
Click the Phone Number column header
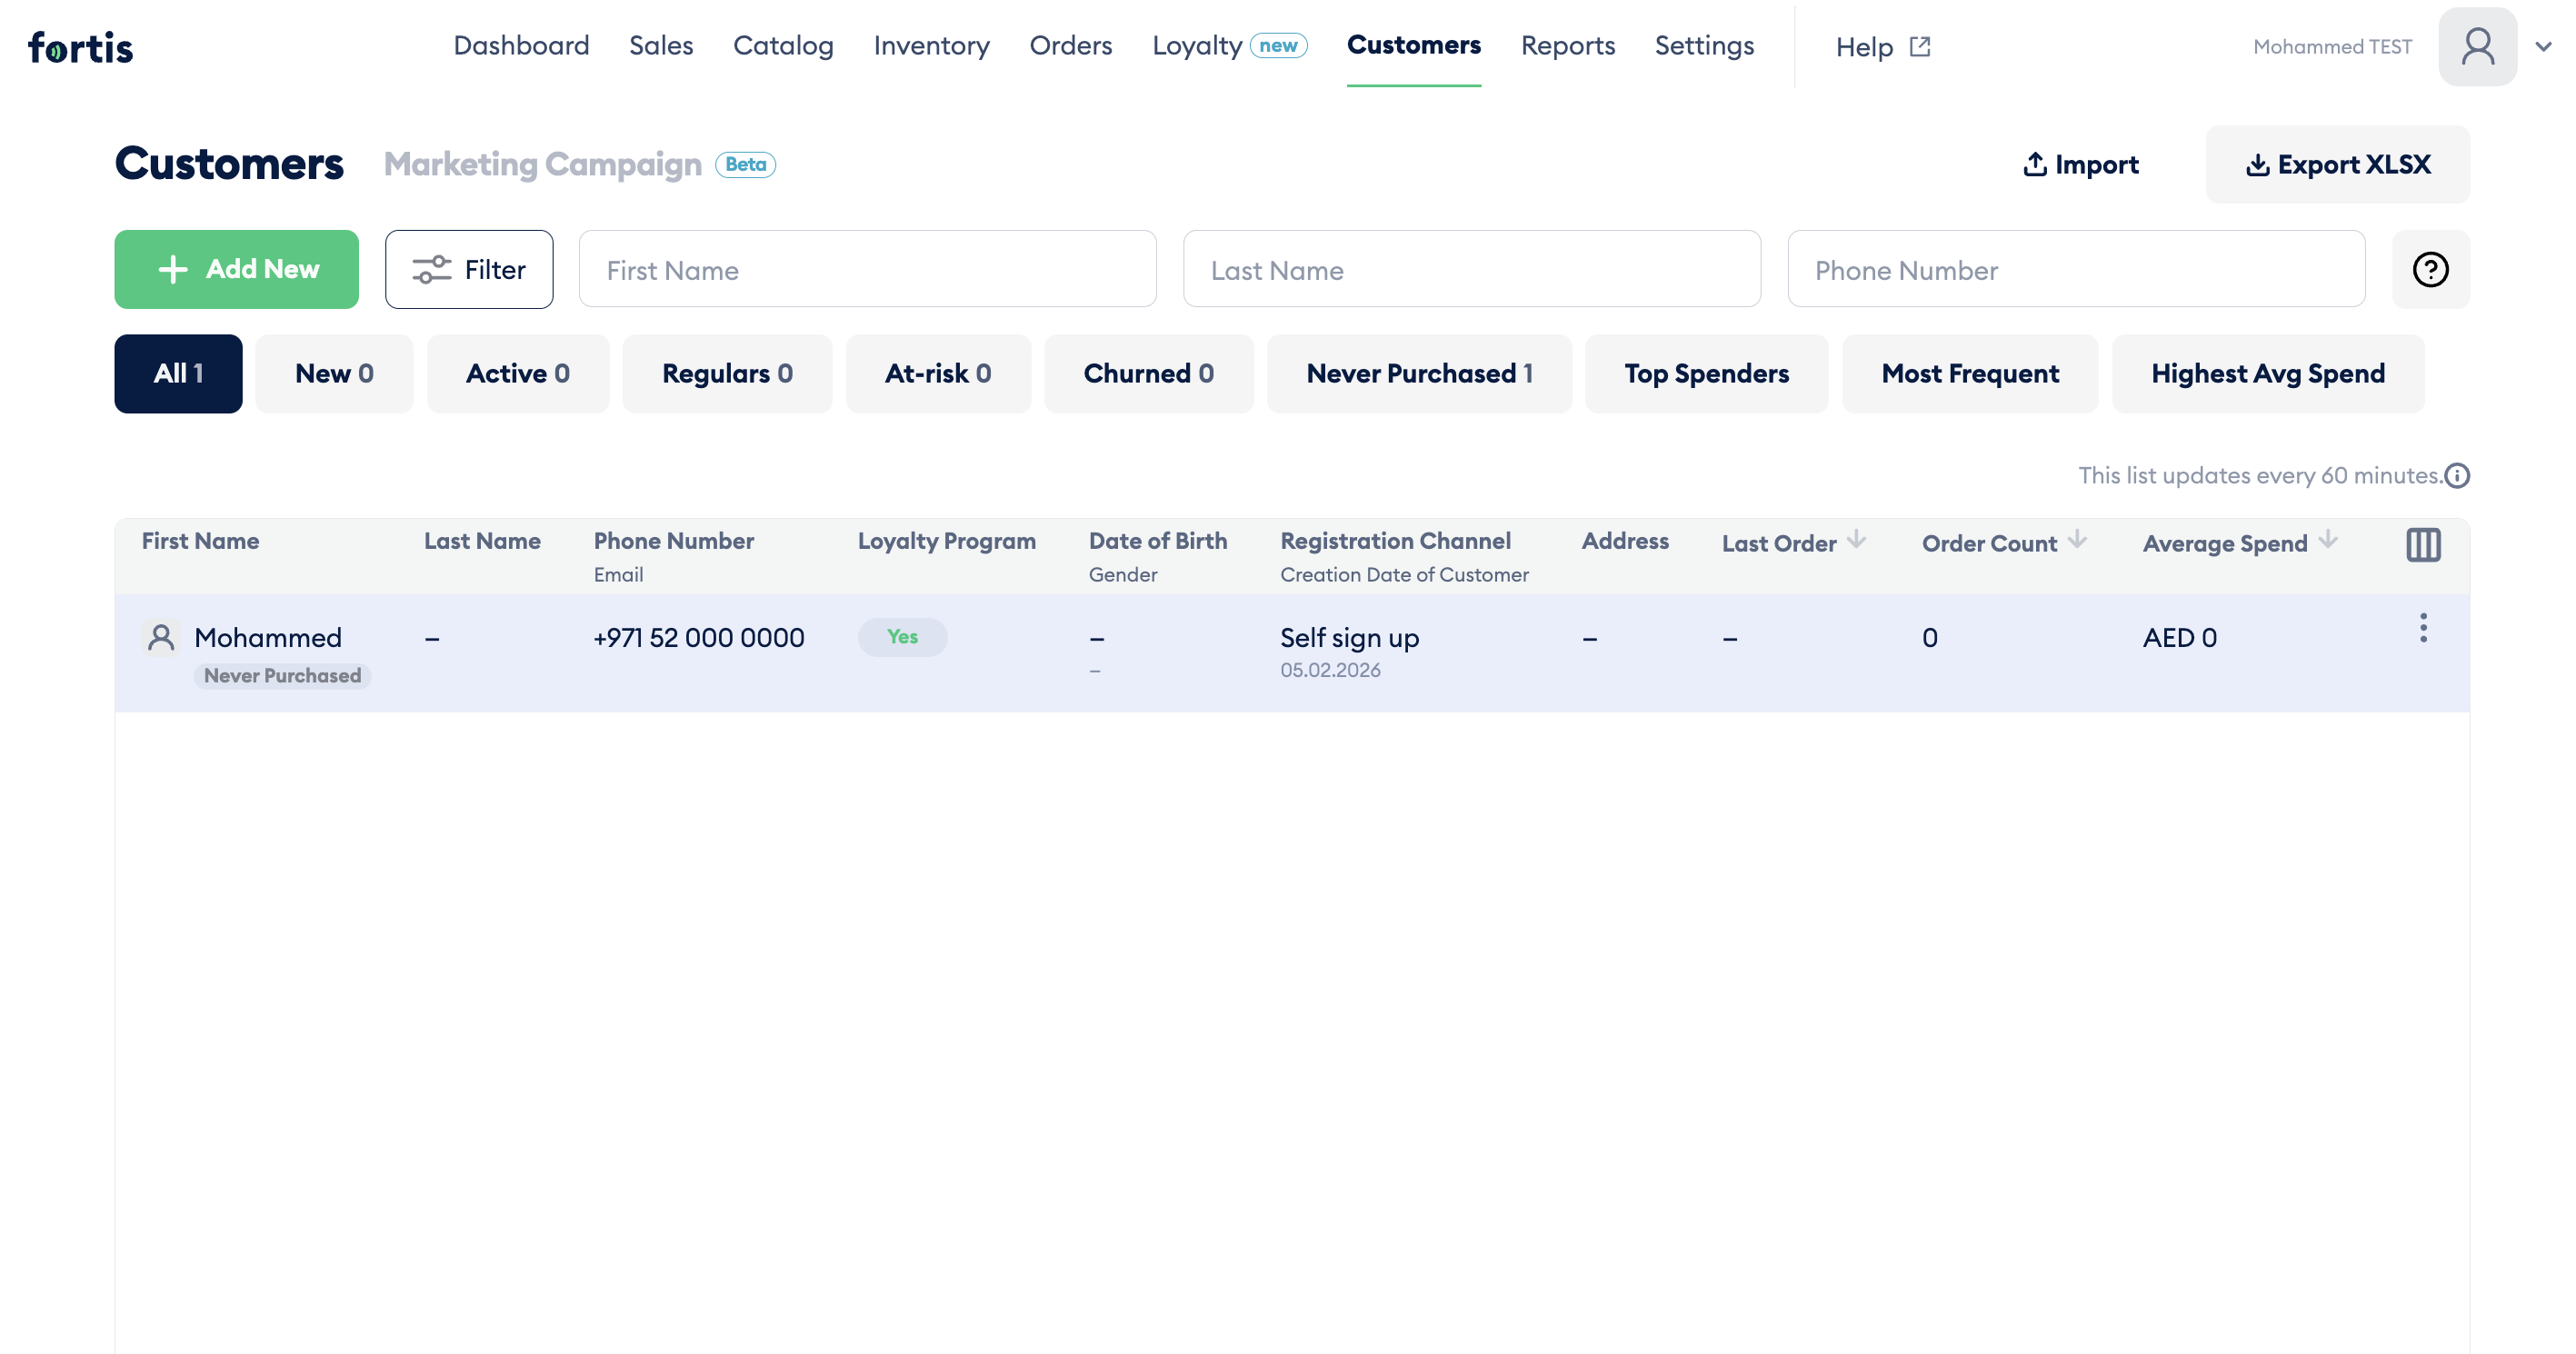673,540
